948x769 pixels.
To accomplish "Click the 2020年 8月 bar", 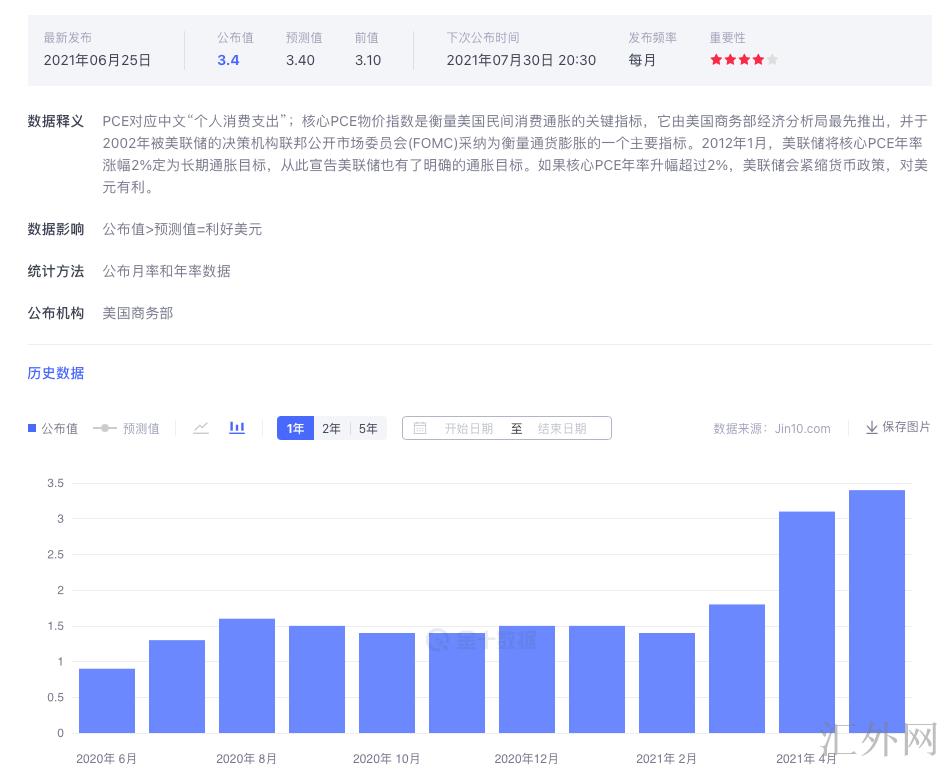I will (247, 675).
